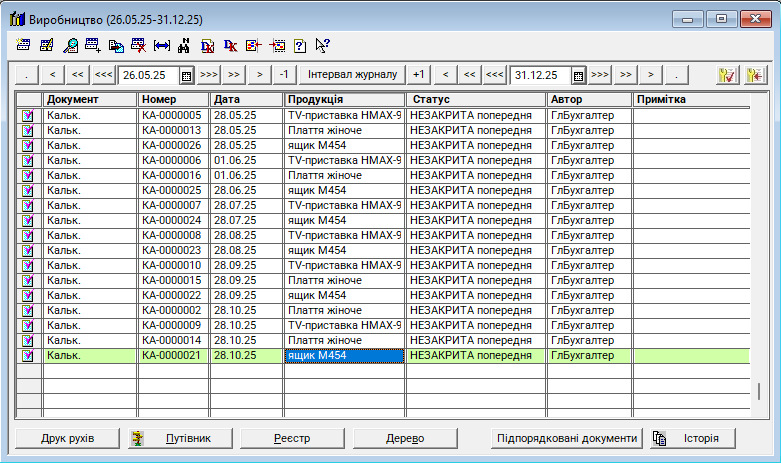
Task: Click the magnifier view document icon
Action: coord(70,45)
